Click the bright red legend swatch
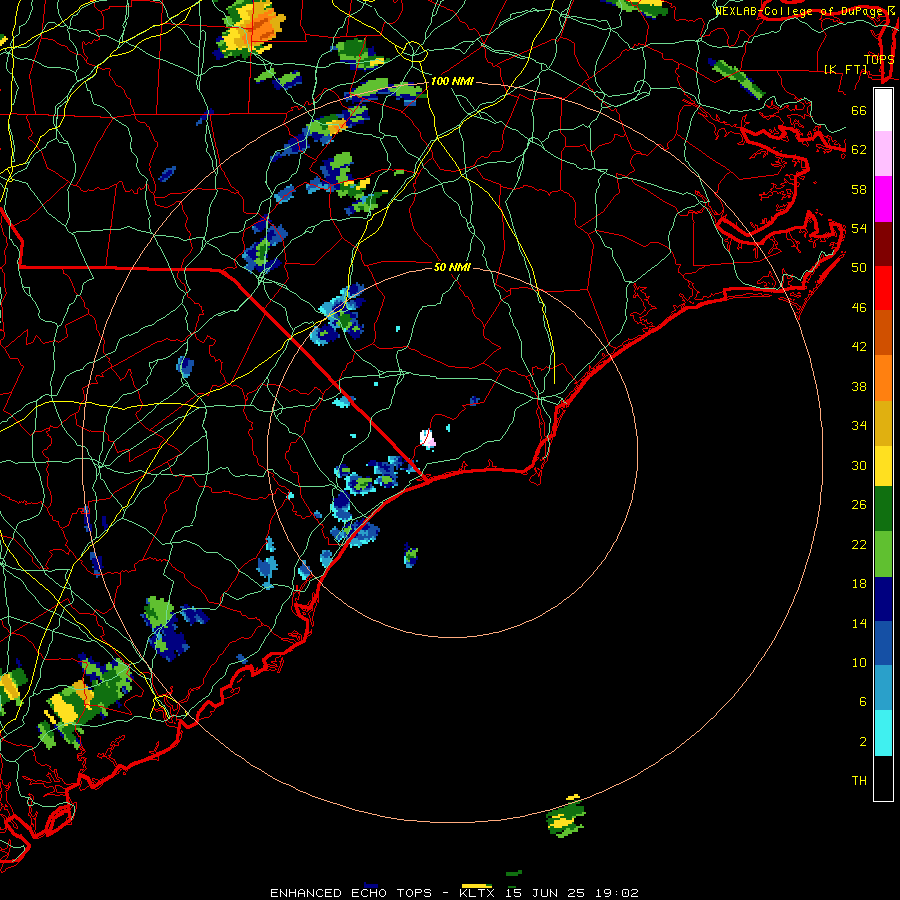900x900 pixels. click(883, 288)
